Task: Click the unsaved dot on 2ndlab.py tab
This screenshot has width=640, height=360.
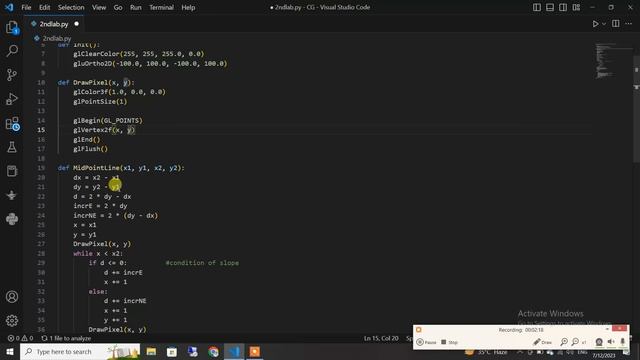Action: [76, 24]
